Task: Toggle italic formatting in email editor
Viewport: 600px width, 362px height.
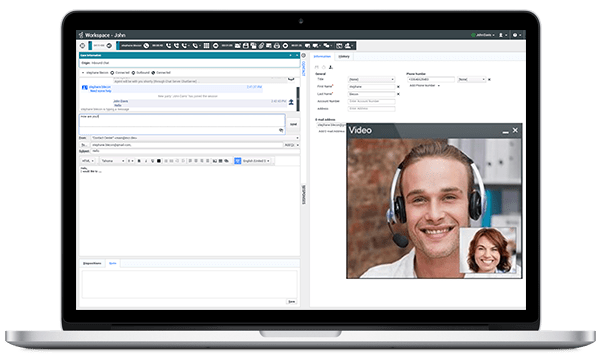Action: [146, 161]
